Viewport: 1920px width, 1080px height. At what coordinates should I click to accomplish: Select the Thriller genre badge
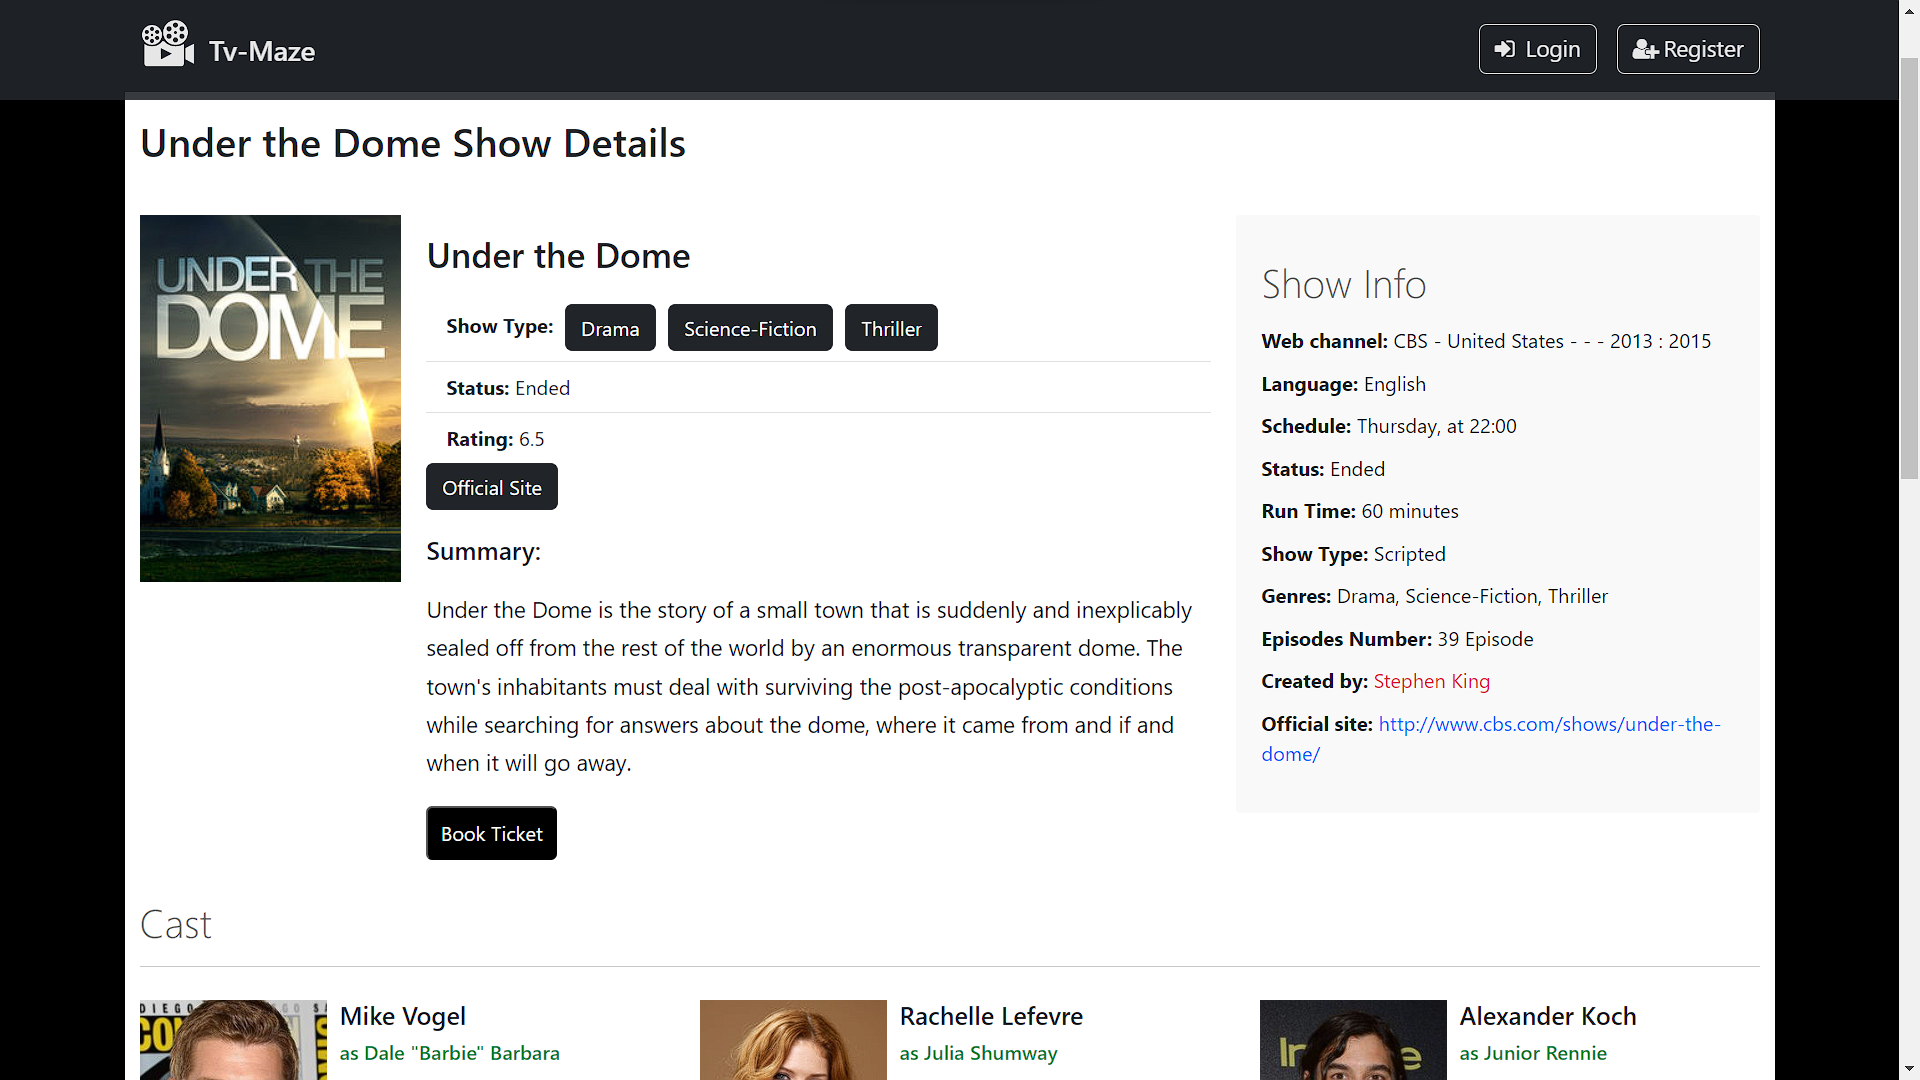[x=890, y=327]
